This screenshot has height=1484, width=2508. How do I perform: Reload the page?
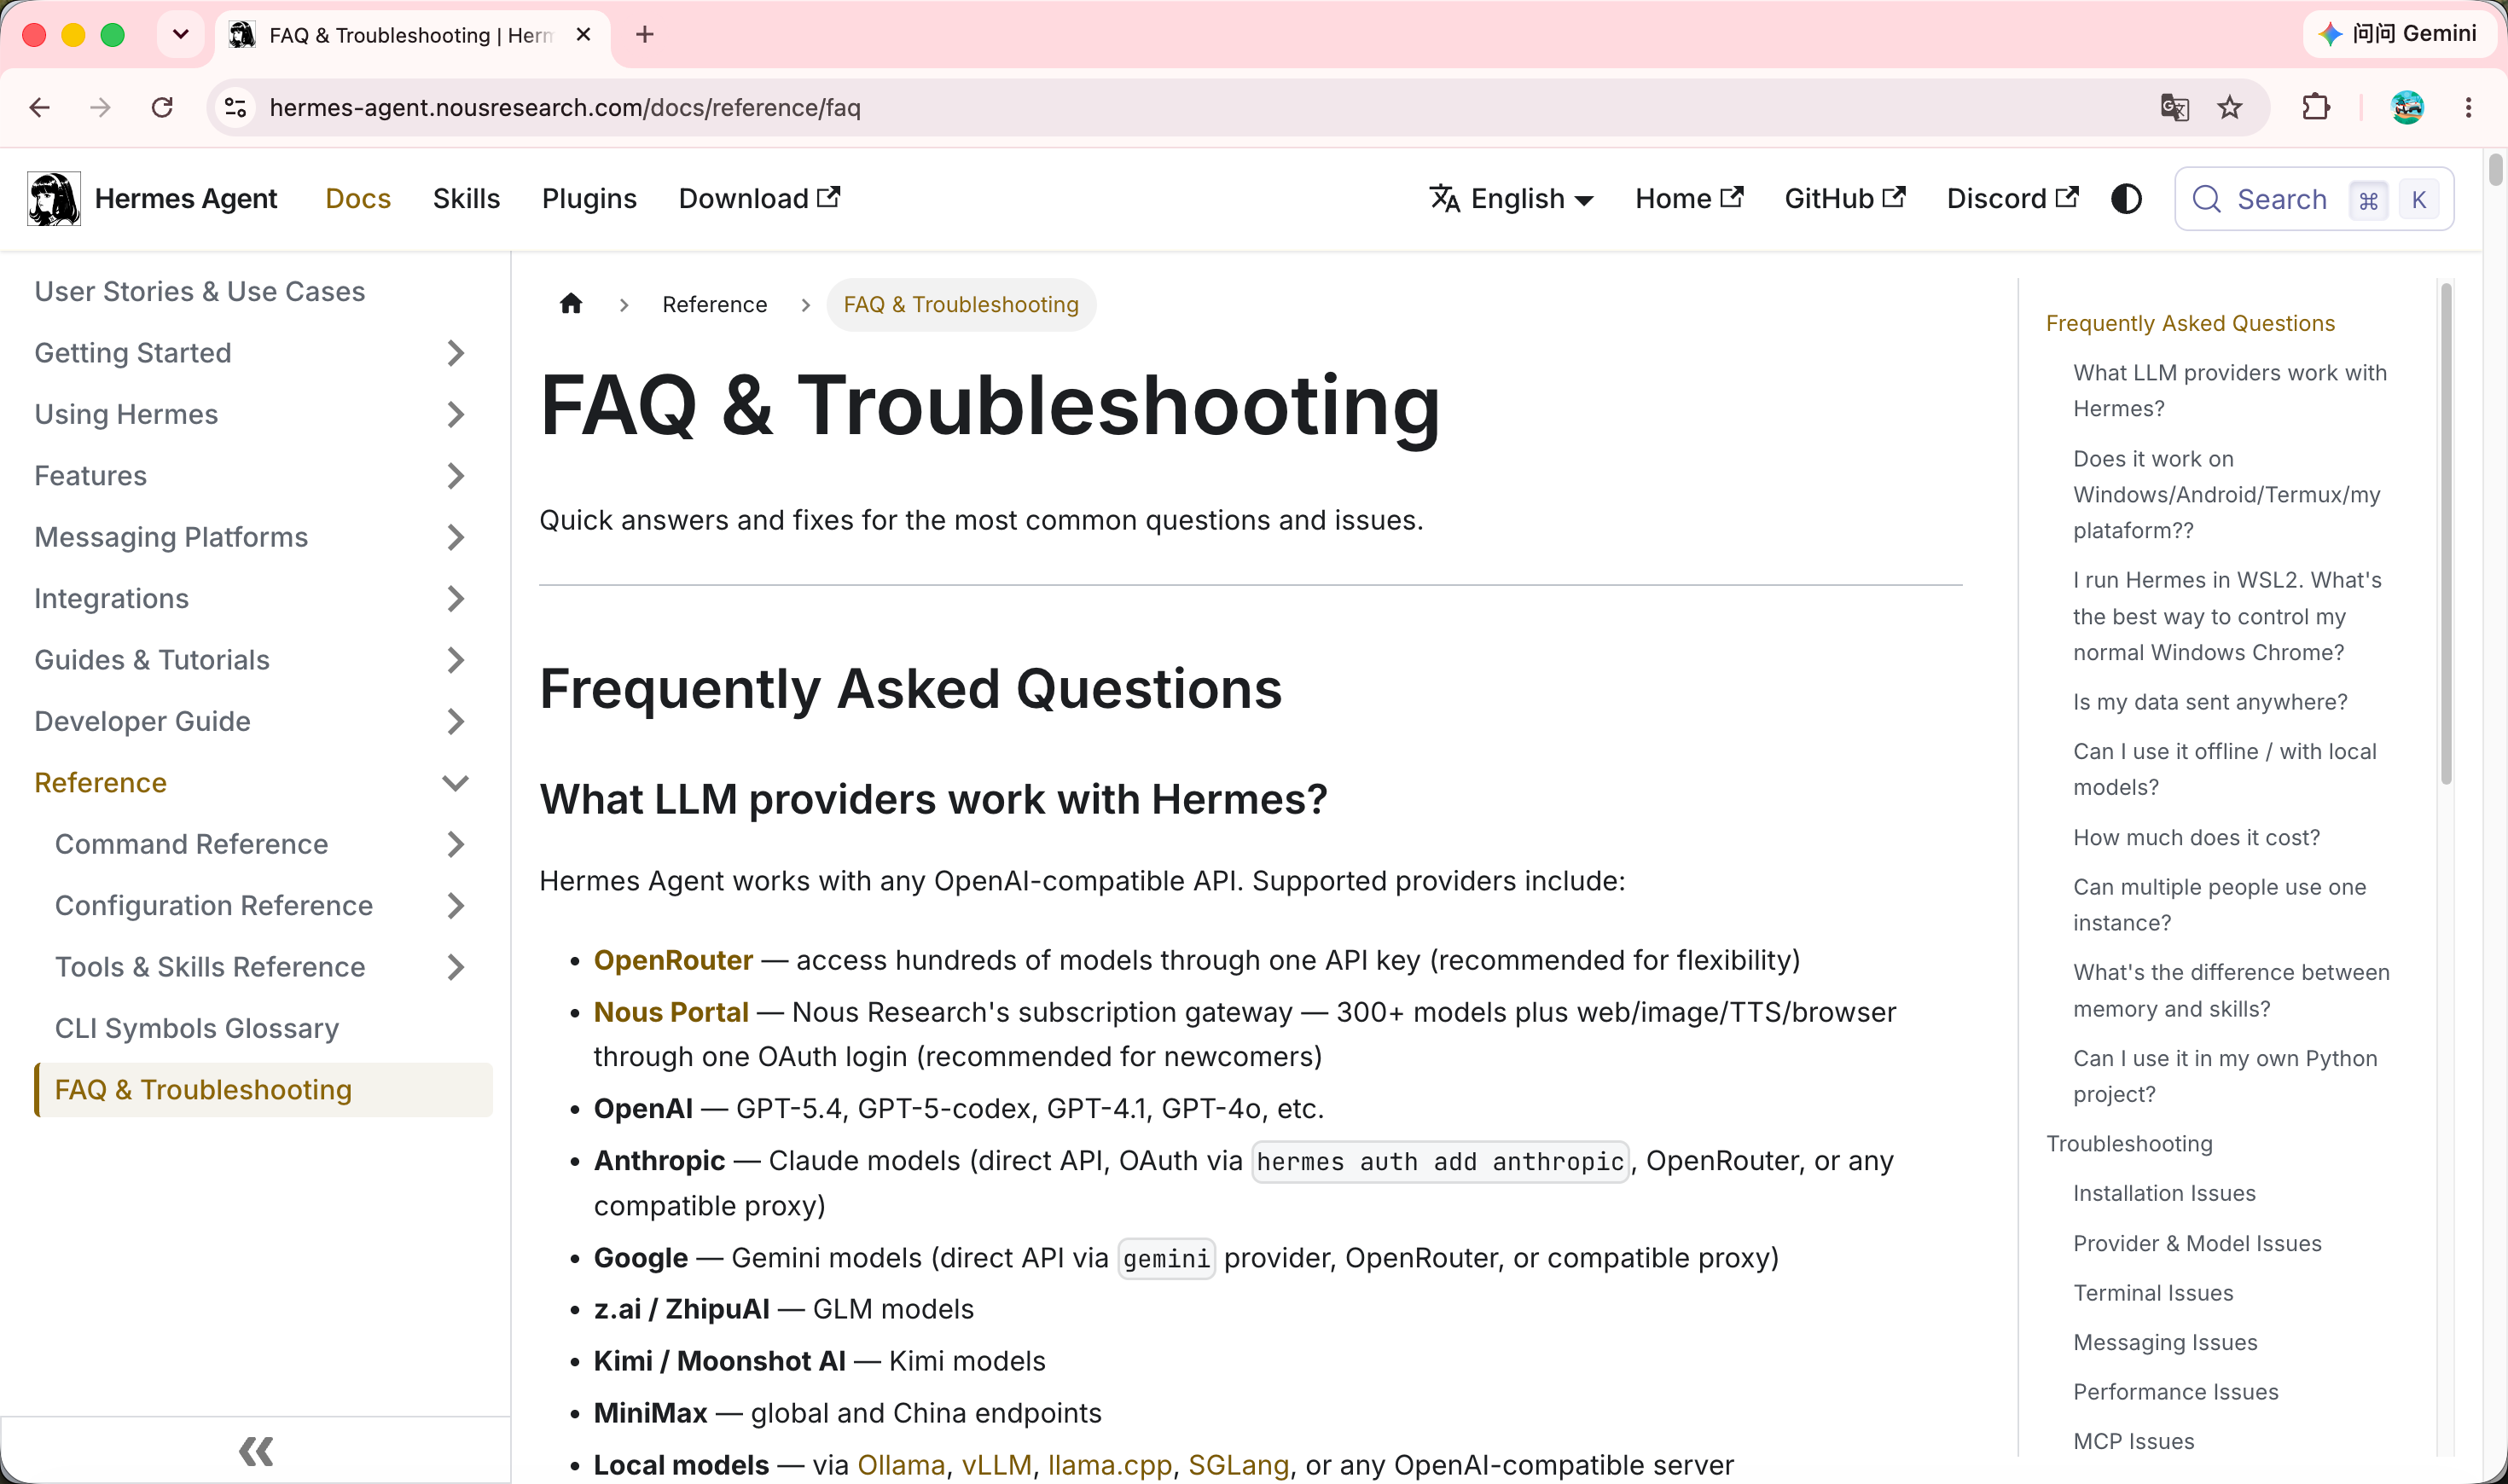tap(162, 107)
